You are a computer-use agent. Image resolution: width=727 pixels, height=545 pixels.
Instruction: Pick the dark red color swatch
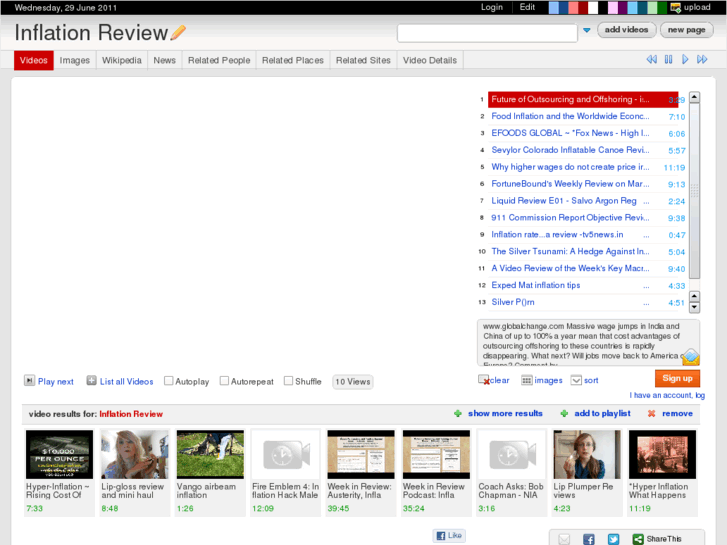click(x=583, y=7)
